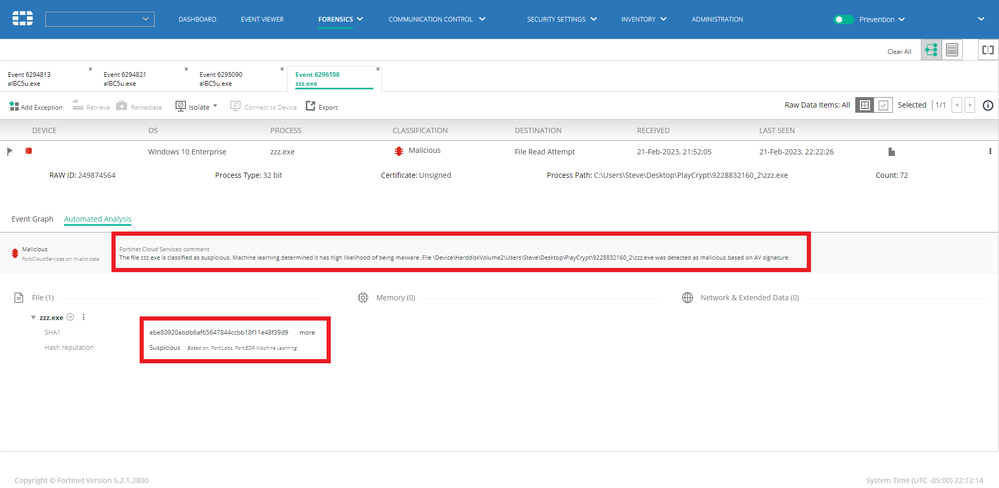
Task: Click Connect to Device button
Action: coord(263,107)
